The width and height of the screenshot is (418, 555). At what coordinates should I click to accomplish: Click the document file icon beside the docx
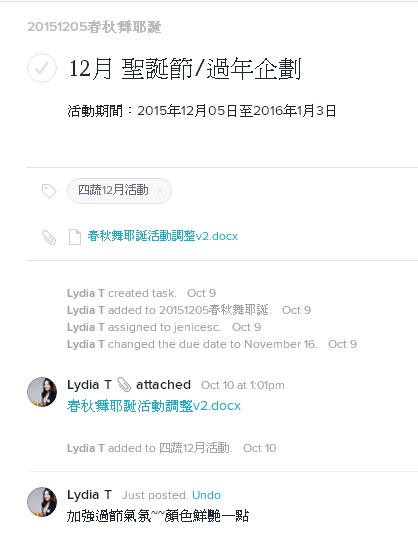75,237
